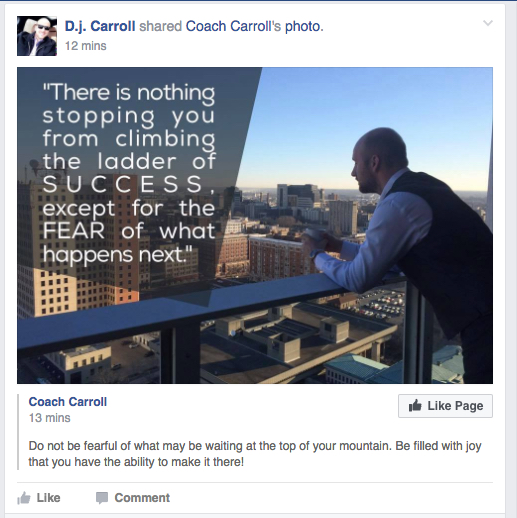Open D.j. Carroll's profile picture thumbnail
Image resolution: width=517 pixels, height=518 pixels.
37,36
